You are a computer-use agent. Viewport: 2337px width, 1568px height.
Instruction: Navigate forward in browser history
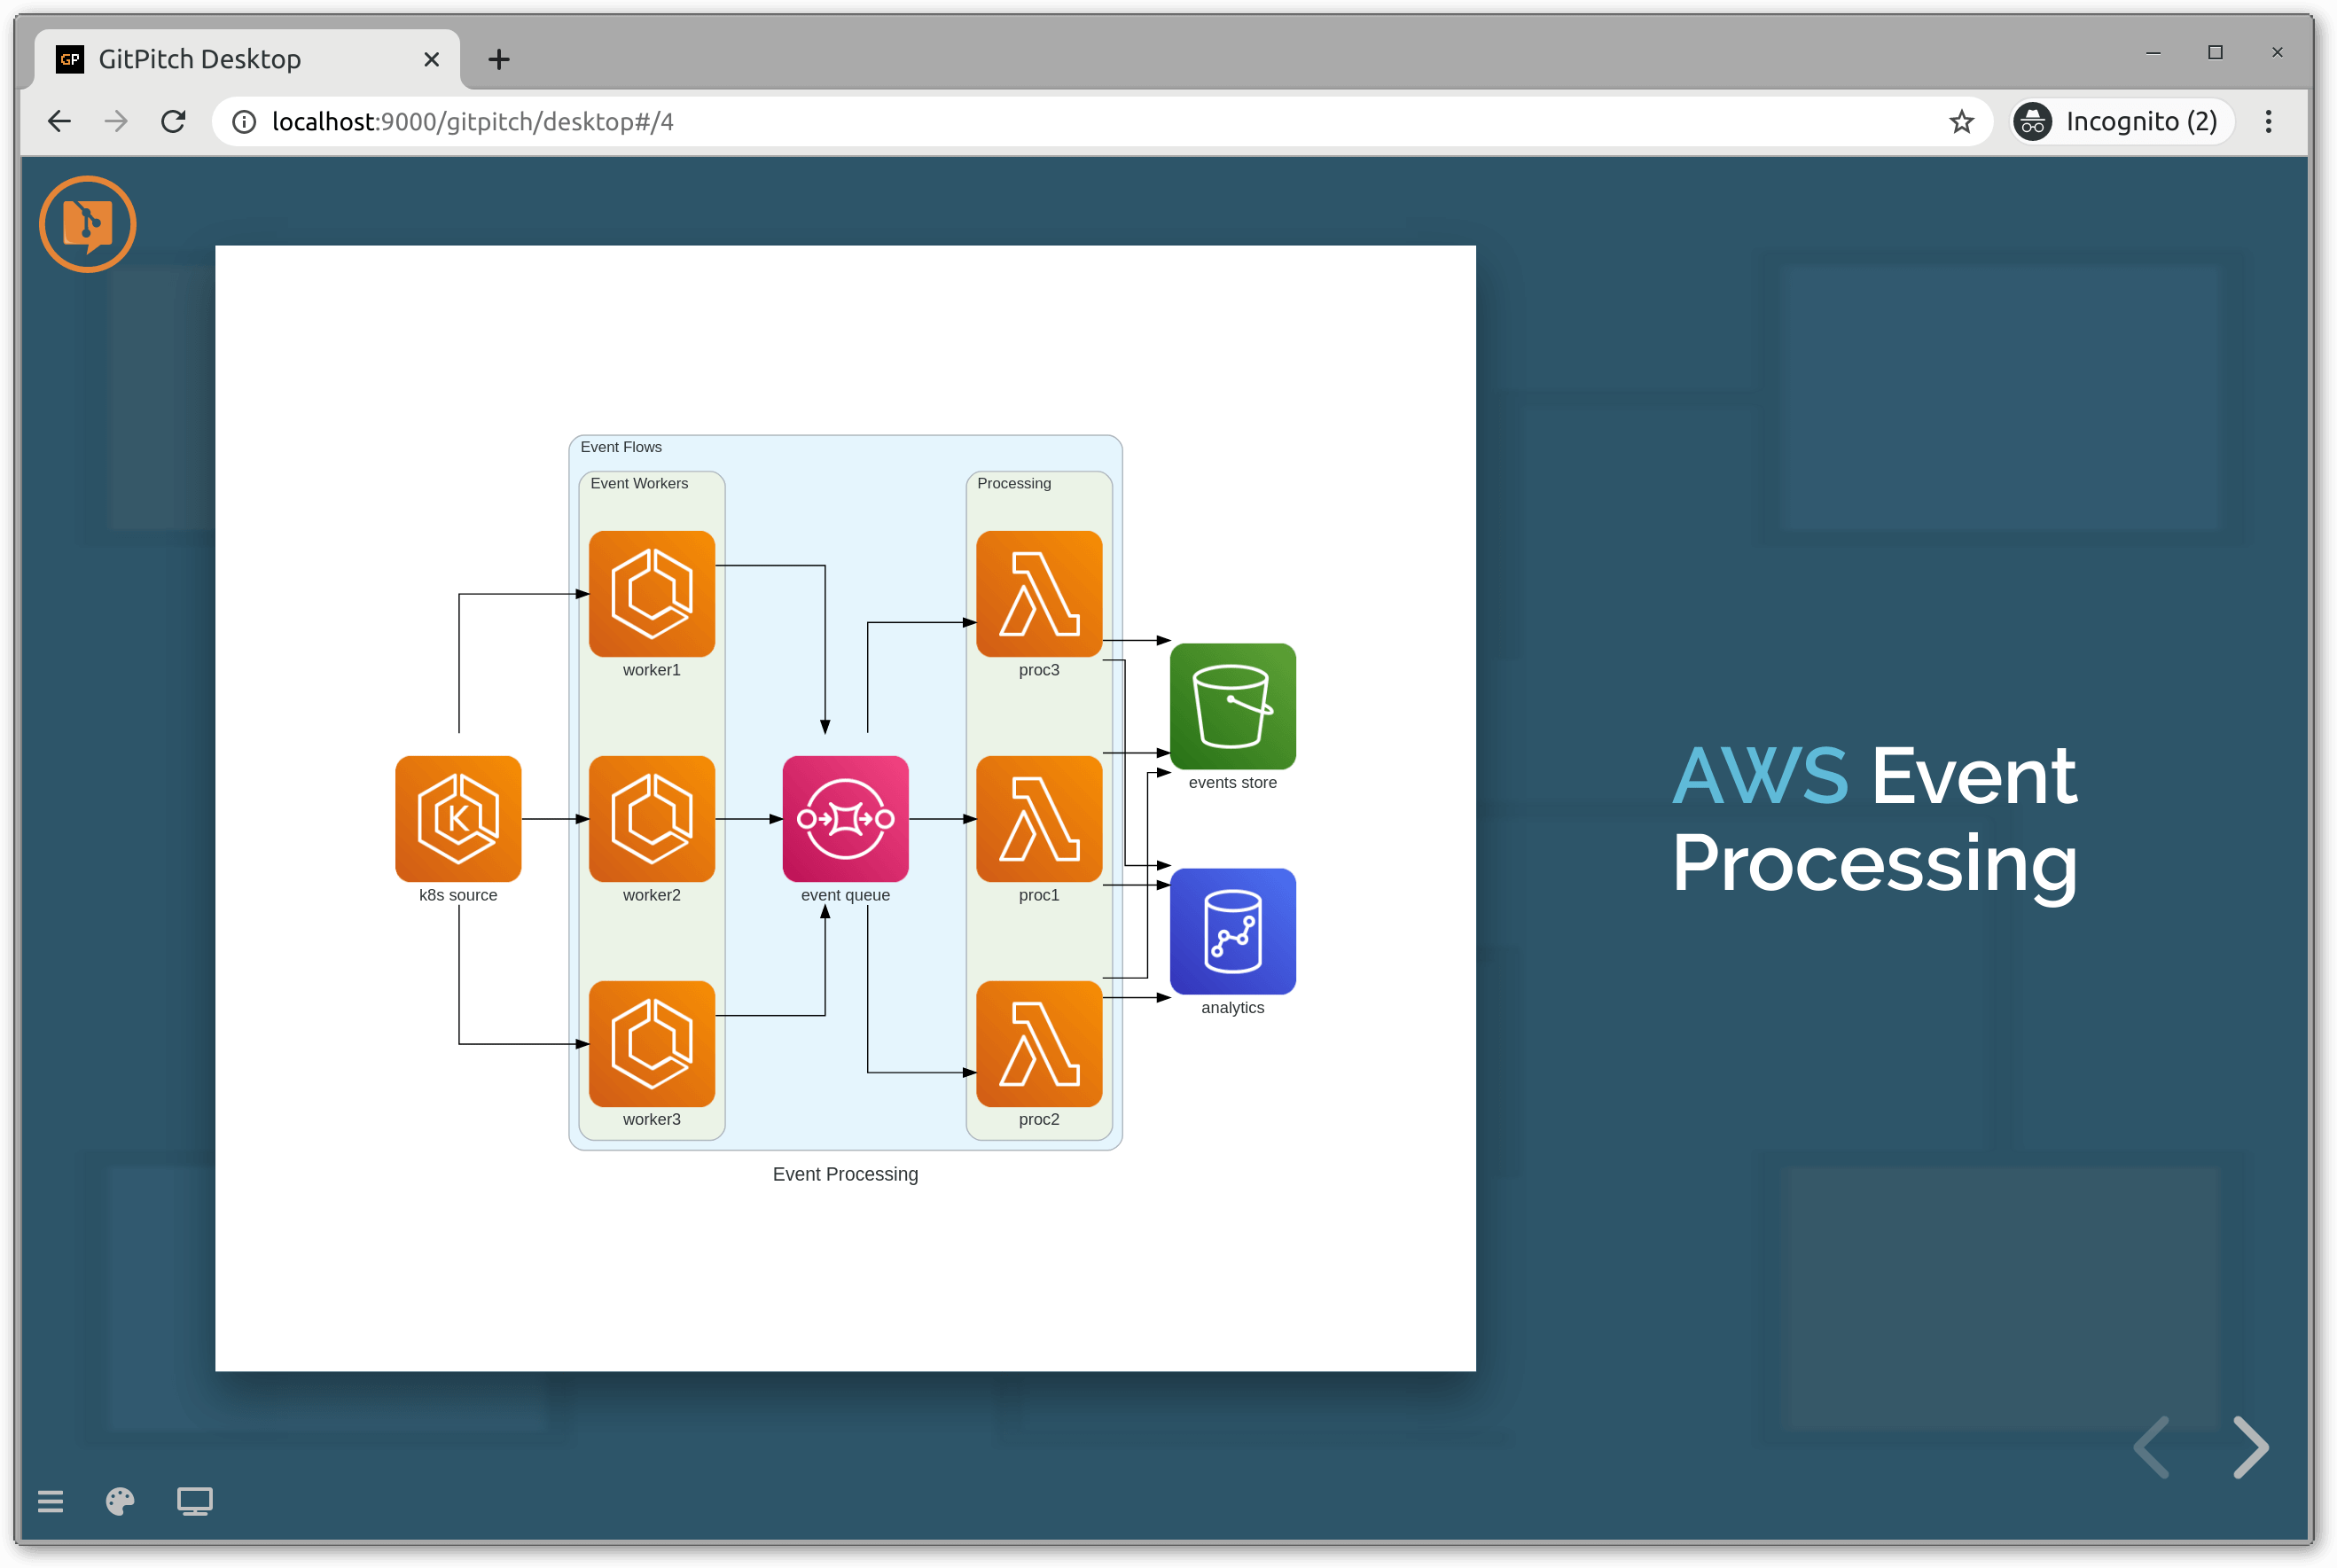click(x=116, y=121)
